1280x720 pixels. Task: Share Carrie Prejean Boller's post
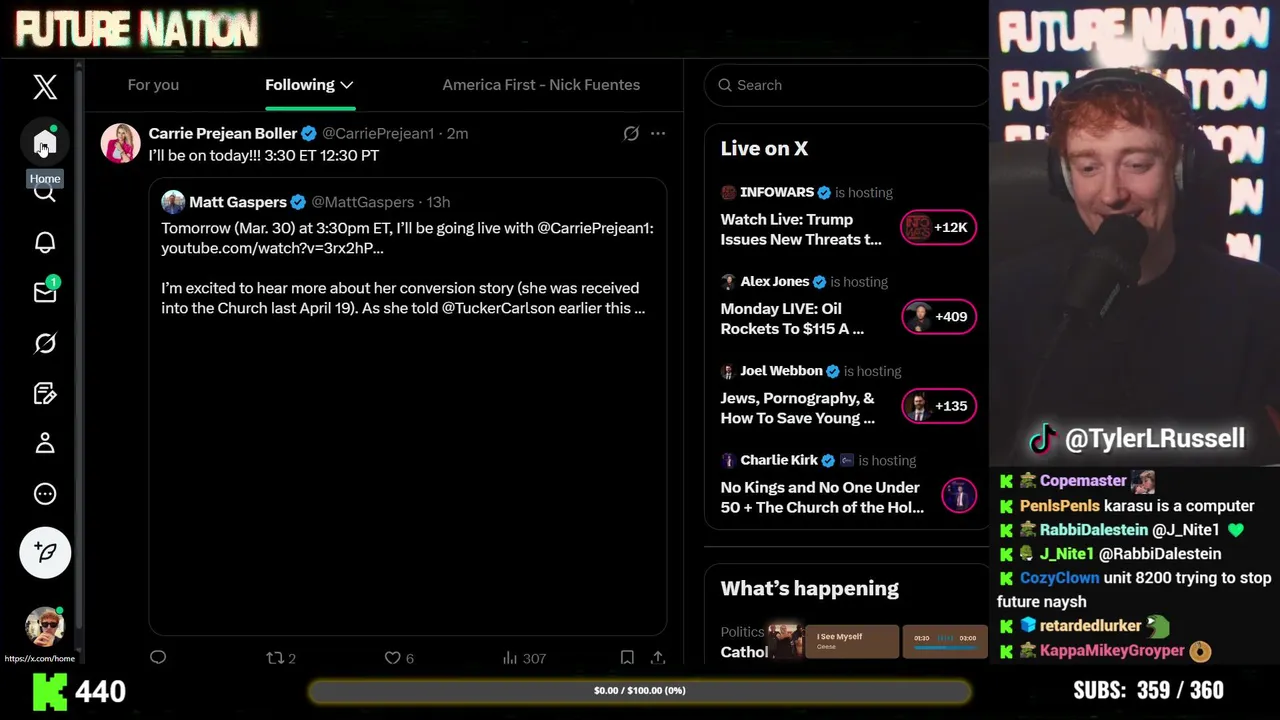coord(658,657)
